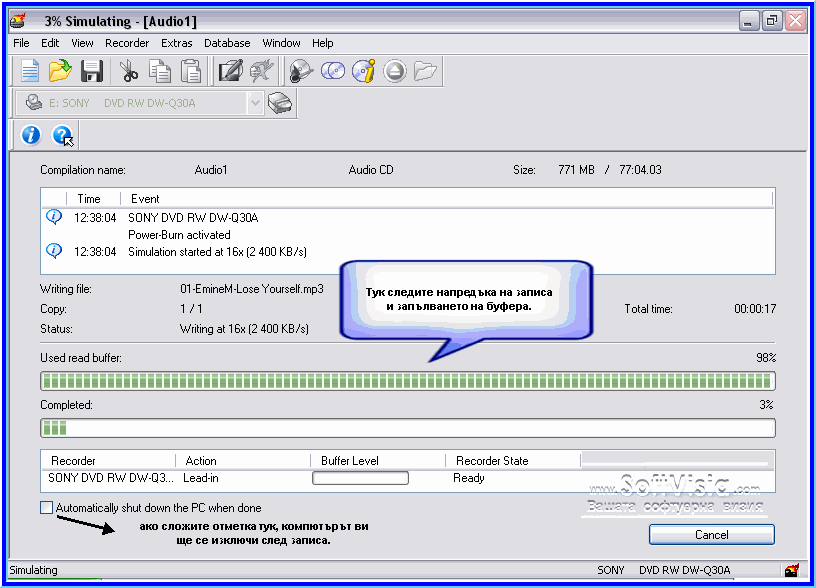Click the Completed progress bar
This screenshot has width=816, height=588.
(408, 428)
